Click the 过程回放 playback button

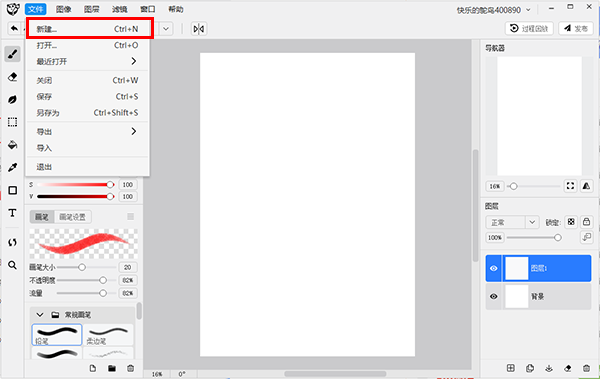(x=529, y=28)
